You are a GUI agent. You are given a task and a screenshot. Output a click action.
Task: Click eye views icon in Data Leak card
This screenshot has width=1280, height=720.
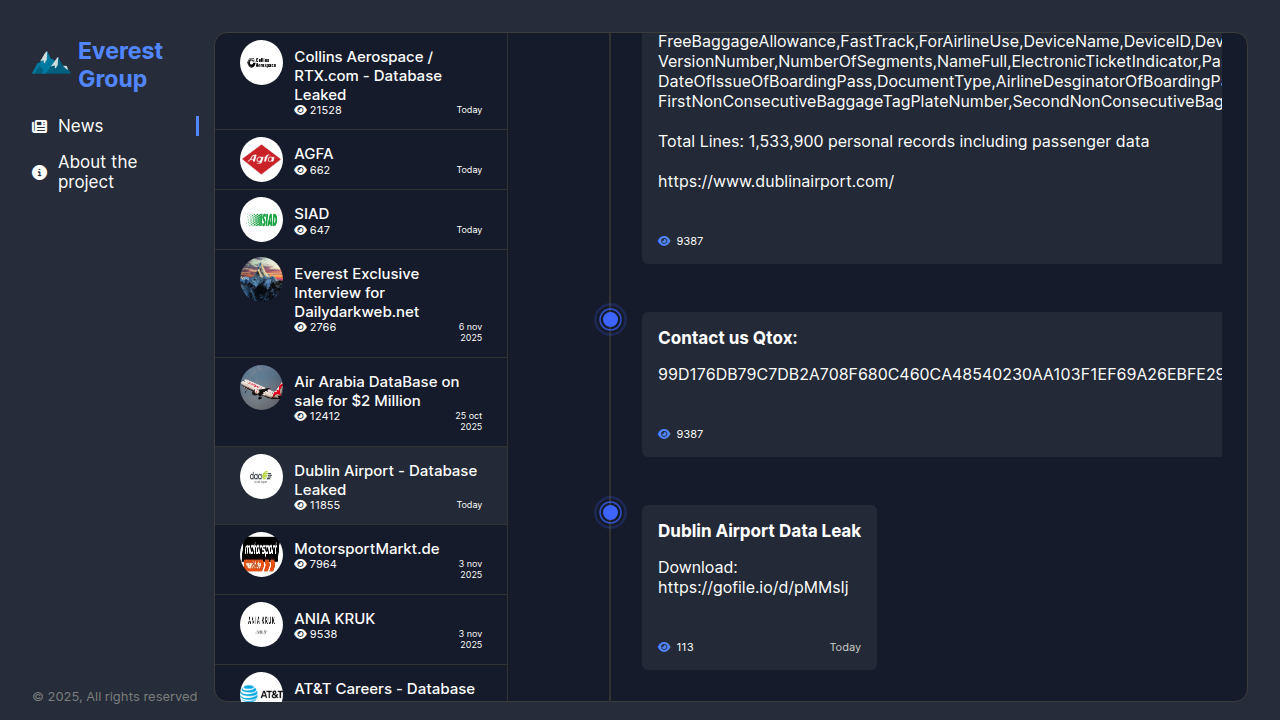[664, 647]
